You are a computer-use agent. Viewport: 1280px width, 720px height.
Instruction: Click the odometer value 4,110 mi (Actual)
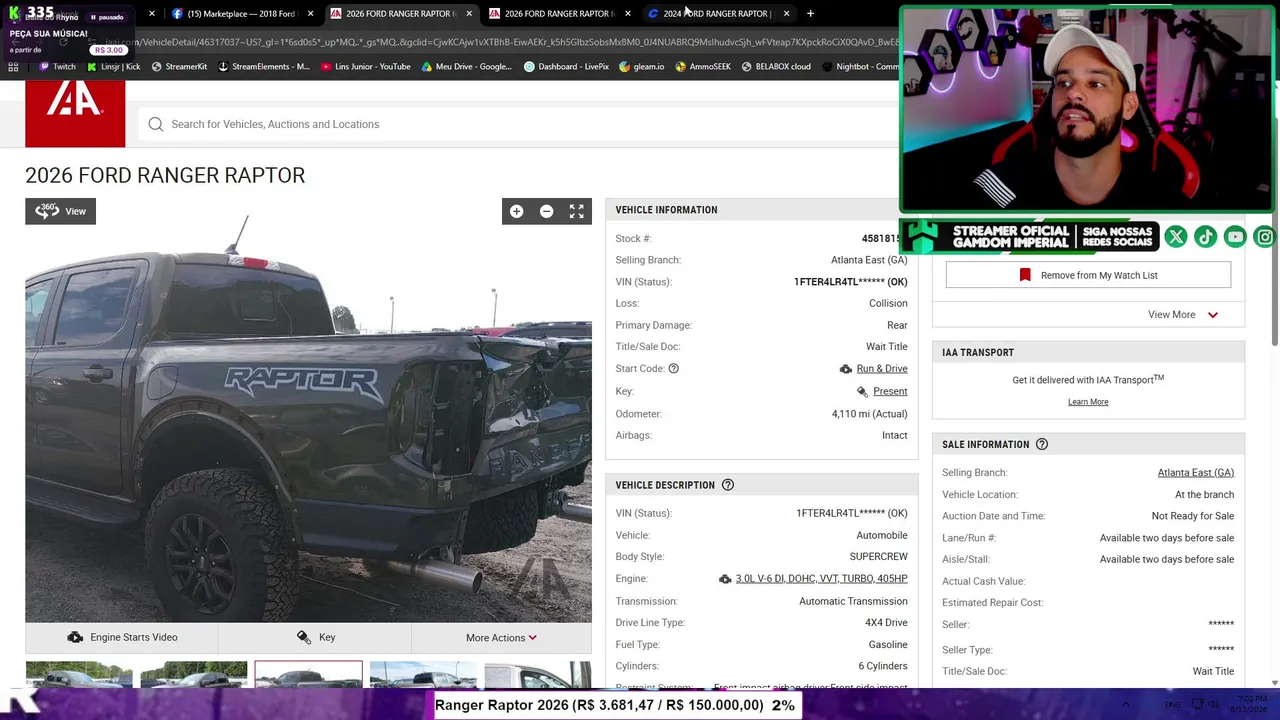point(869,414)
